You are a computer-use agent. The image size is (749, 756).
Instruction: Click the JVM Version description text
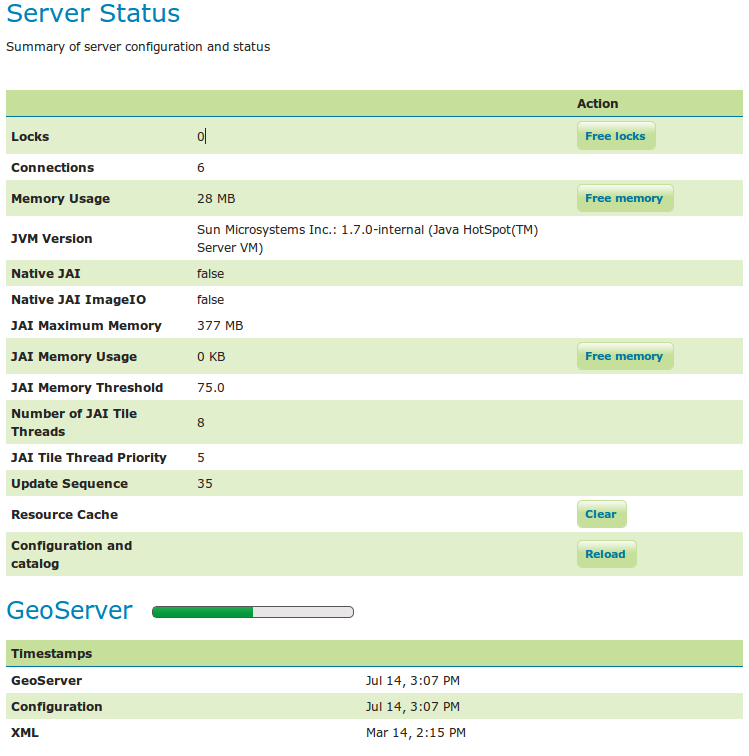367,238
